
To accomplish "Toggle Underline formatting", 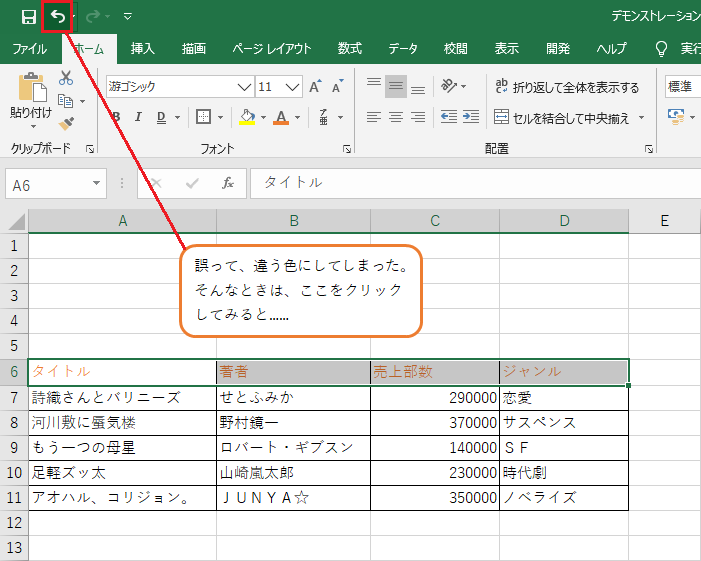I will pyautogui.click(x=161, y=117).
